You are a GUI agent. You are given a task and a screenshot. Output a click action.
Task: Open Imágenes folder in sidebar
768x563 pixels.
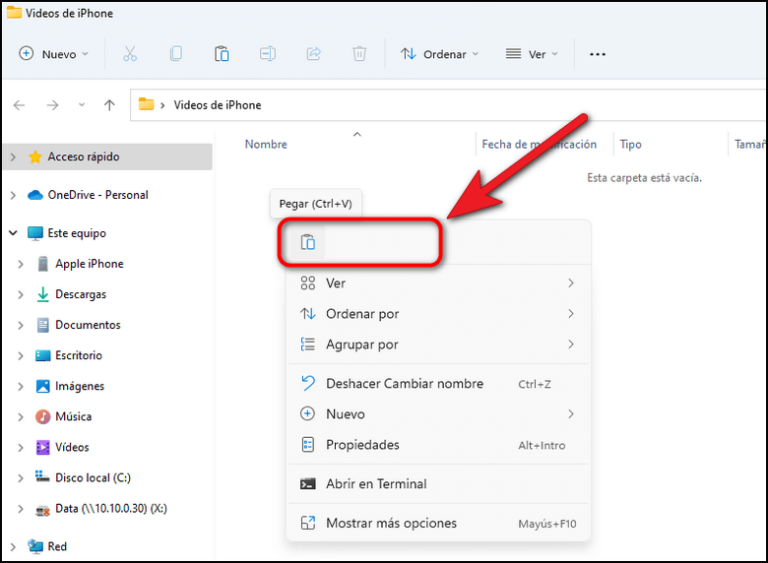click(x=79, y=386)
